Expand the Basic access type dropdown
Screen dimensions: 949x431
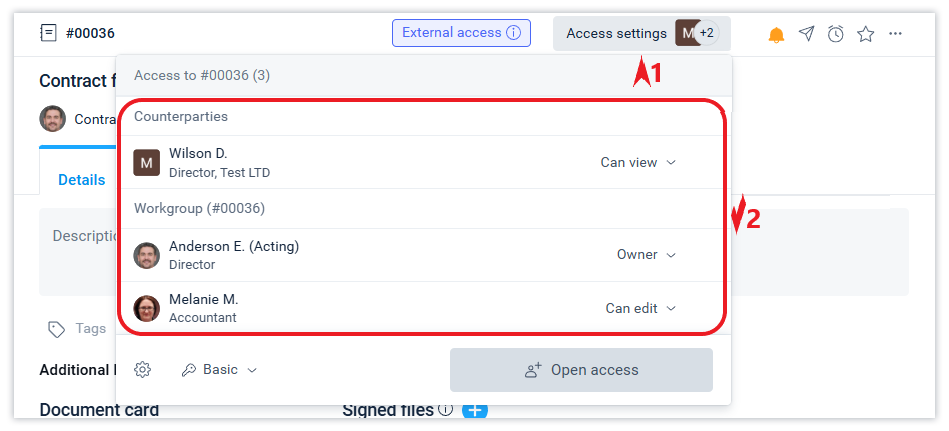coord(220,370)
